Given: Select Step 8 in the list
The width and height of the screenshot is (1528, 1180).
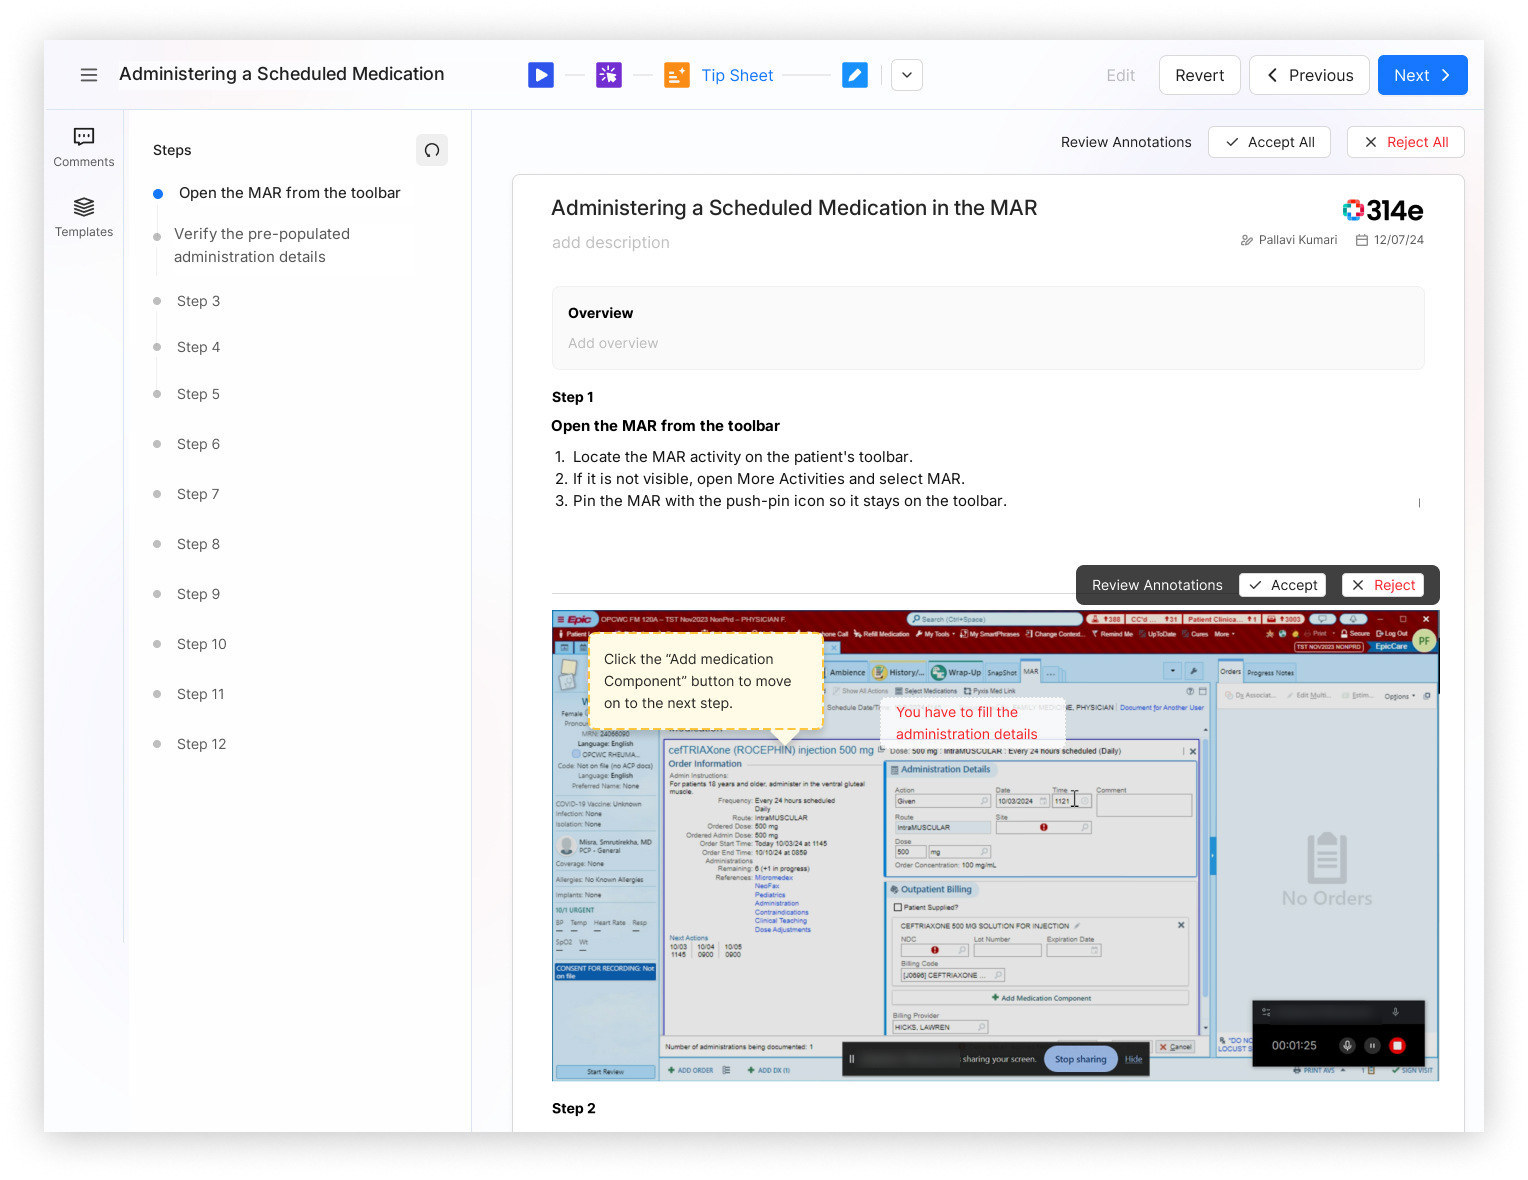Looking at the screenshot, I should (x=198, y=544).
